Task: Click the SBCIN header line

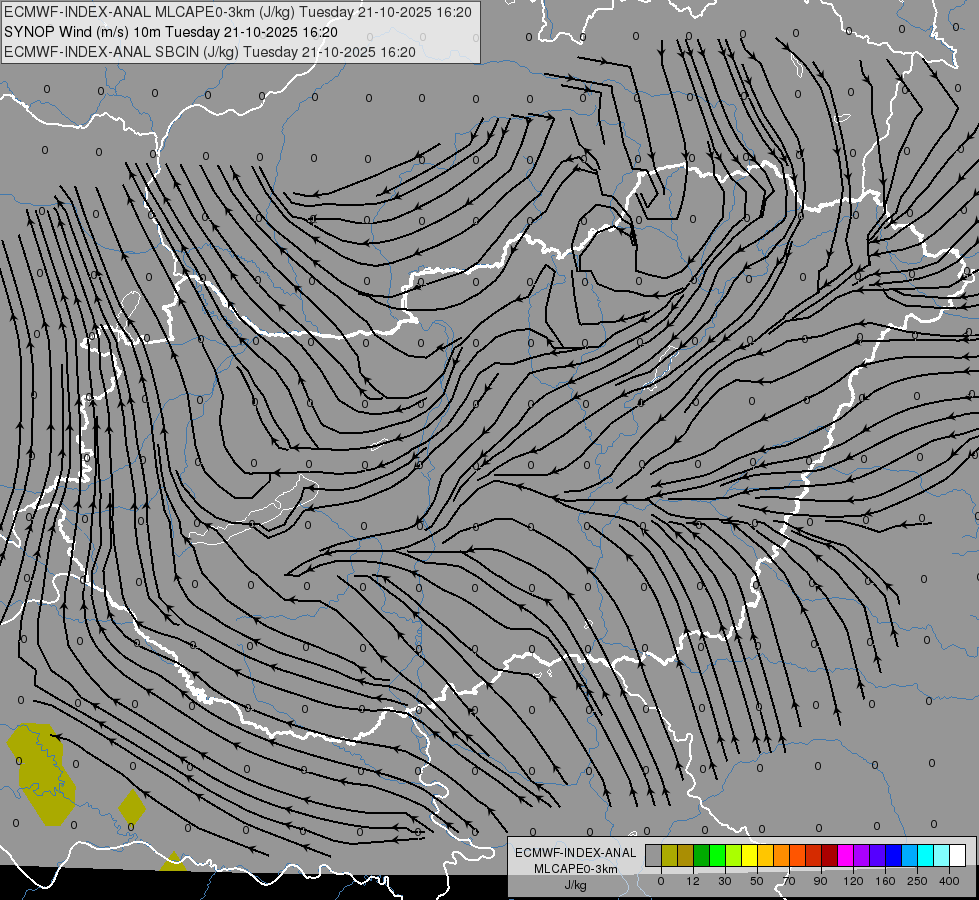Action: point(210,52)
